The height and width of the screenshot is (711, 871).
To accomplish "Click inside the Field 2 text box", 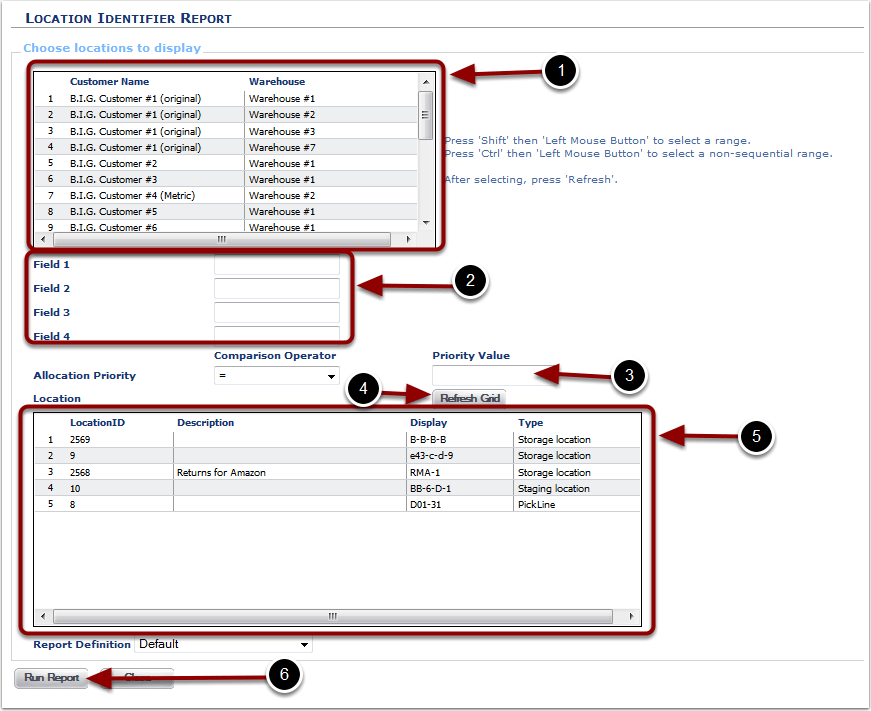I will click(x=277, y=289).
